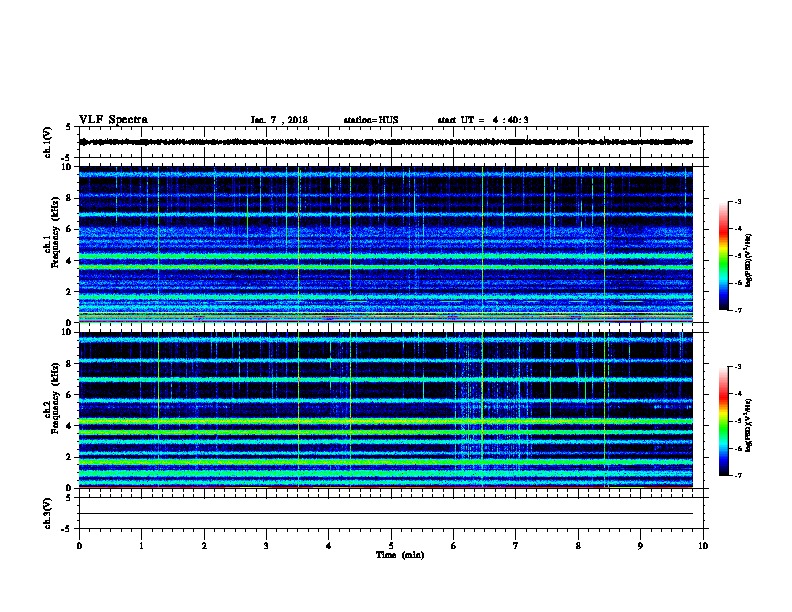This screenshot has width=792, height=612.
Task: Click the 'start UT = 4:40:3' header text
Action: point(483,120)
